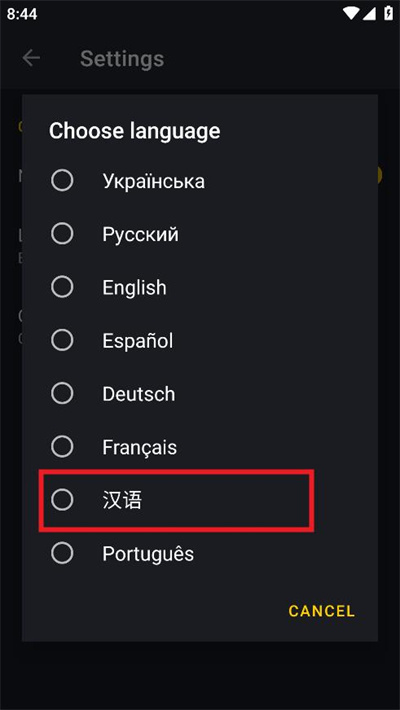Tap the back arrow next to Settings
The image size is (400, 710).
(31, 58)
